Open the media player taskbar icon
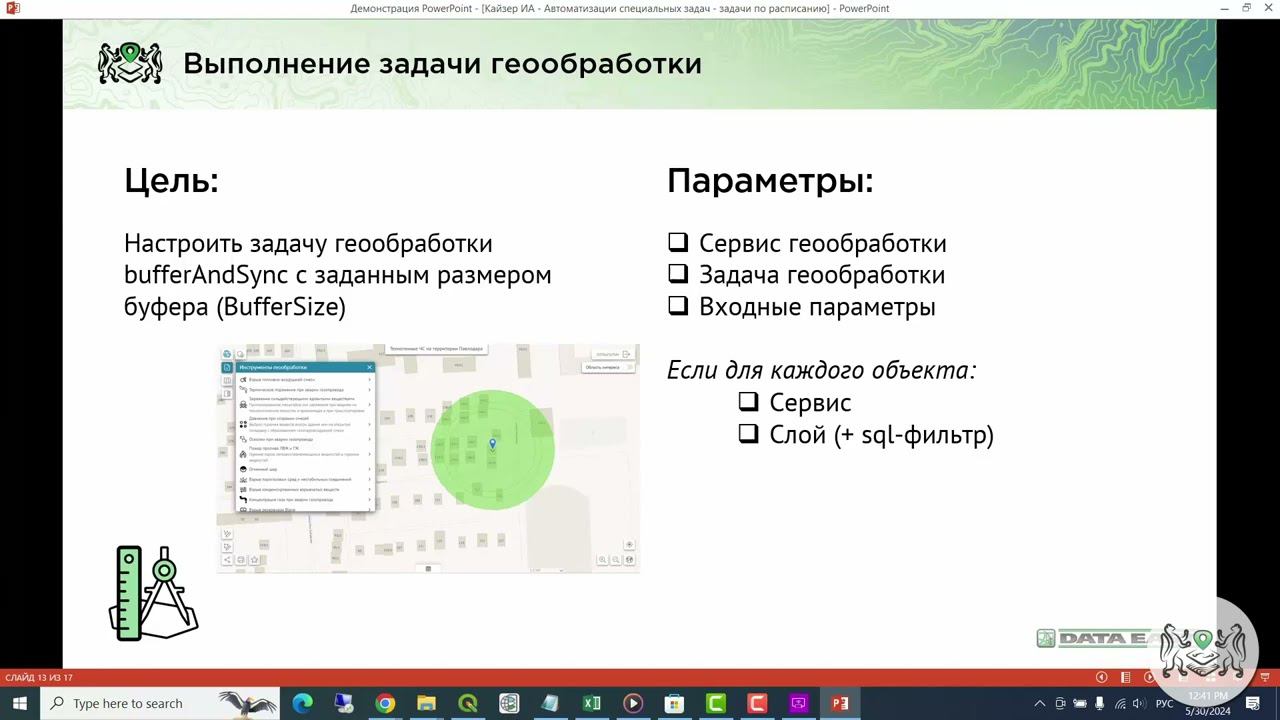 pos(633,703)
